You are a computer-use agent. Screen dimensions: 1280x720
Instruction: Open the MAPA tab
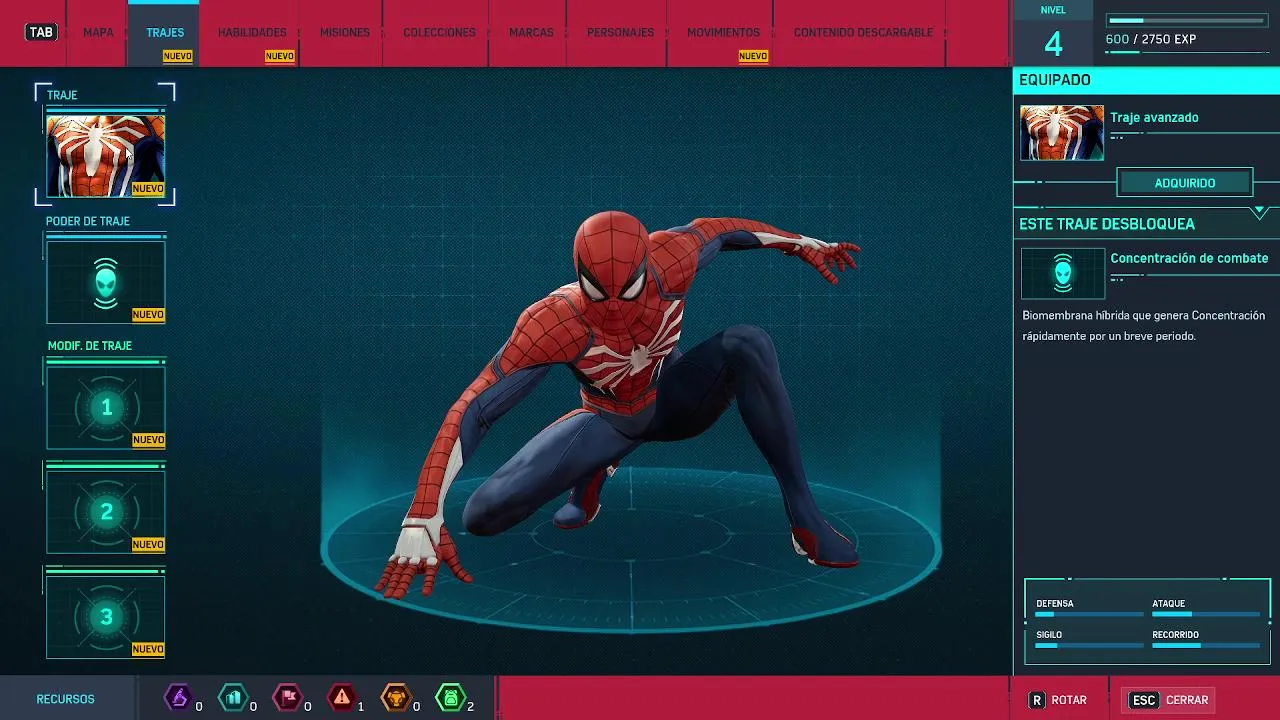point(98,32)
